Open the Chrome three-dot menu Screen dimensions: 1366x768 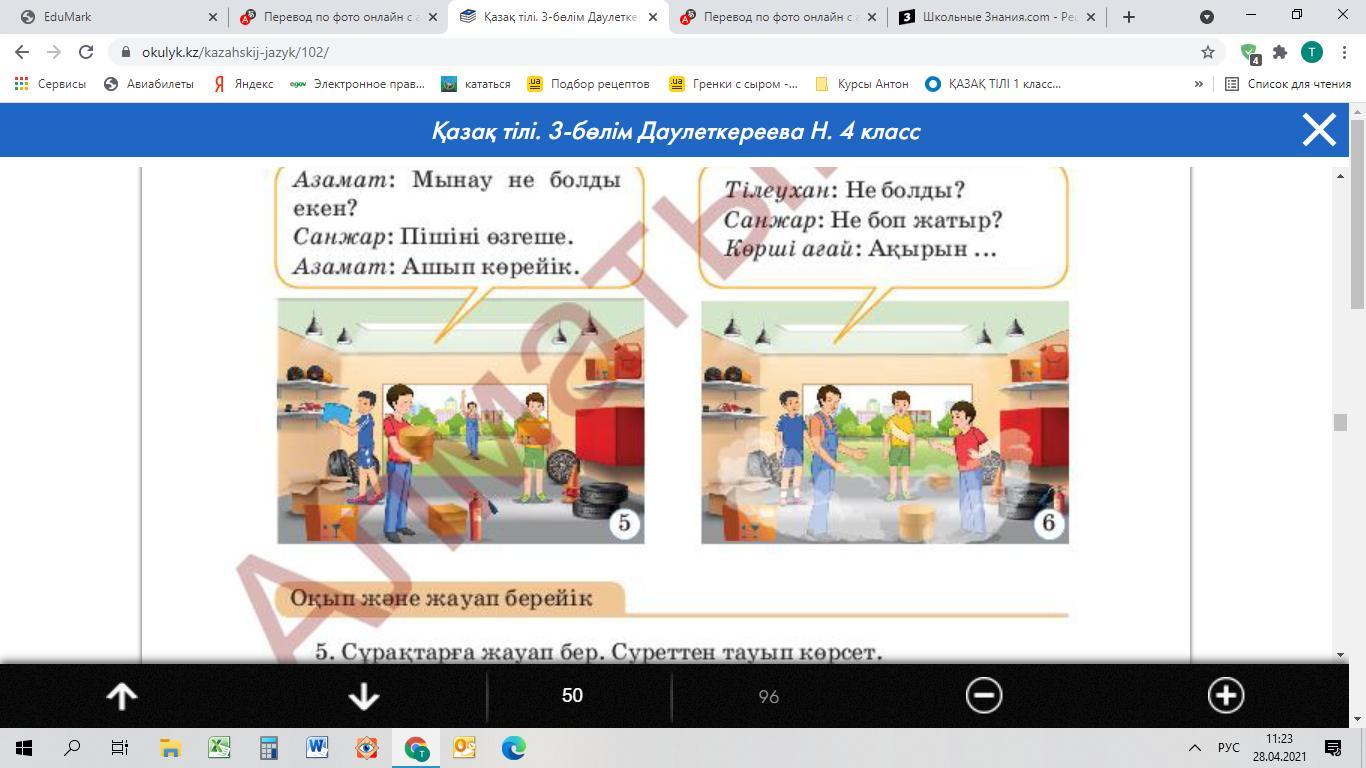1343,52
